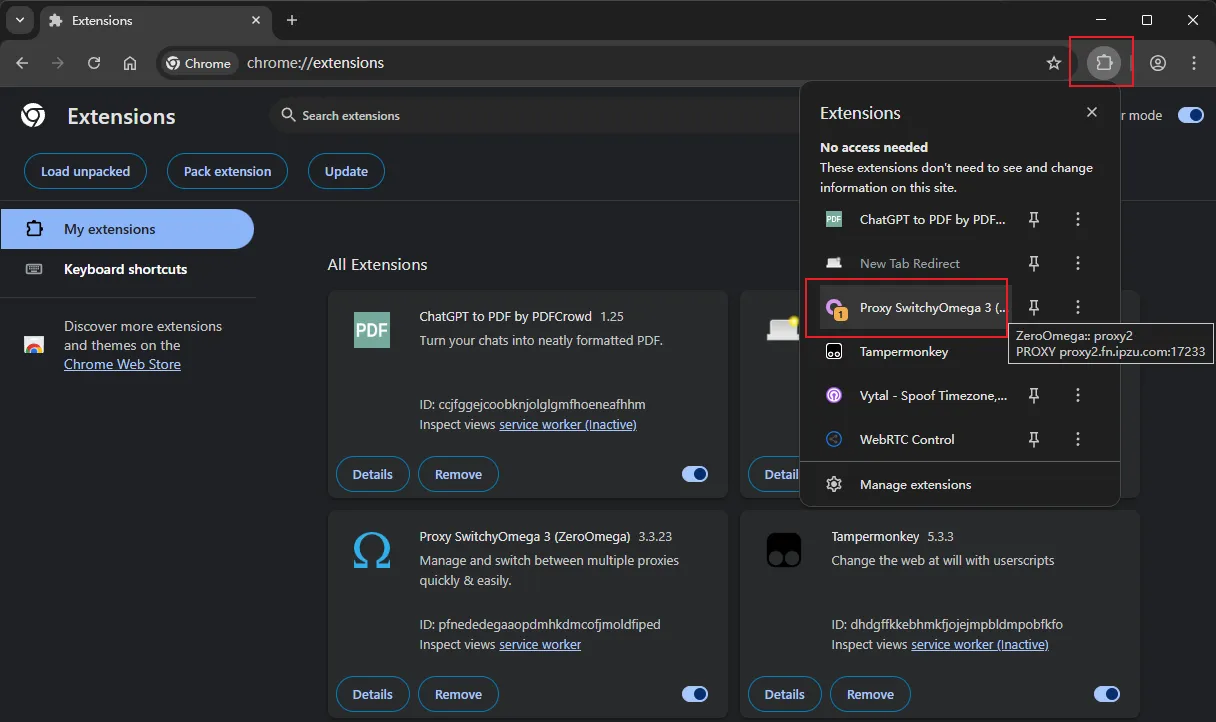The width and height of the screenshot is (1216, 722).
Task: Open more options for ChatGPT to PDF
Action: point(1078,219)
